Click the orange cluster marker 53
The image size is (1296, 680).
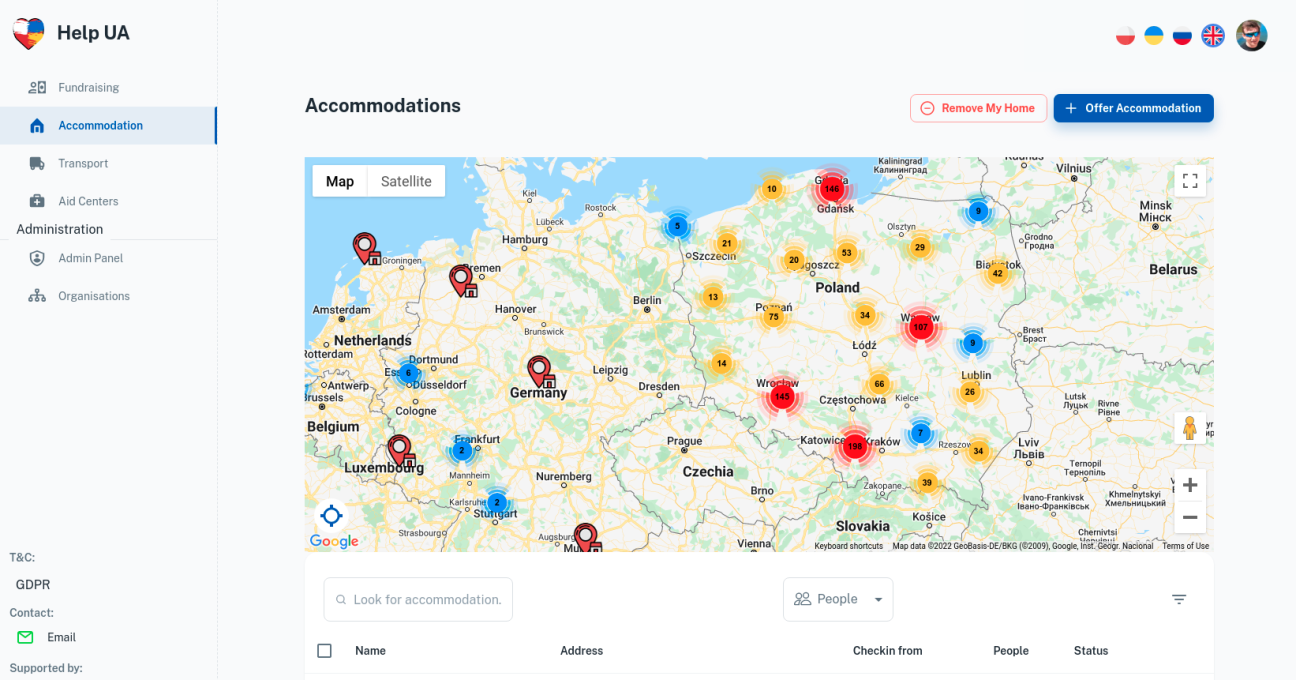click(847, 253)
